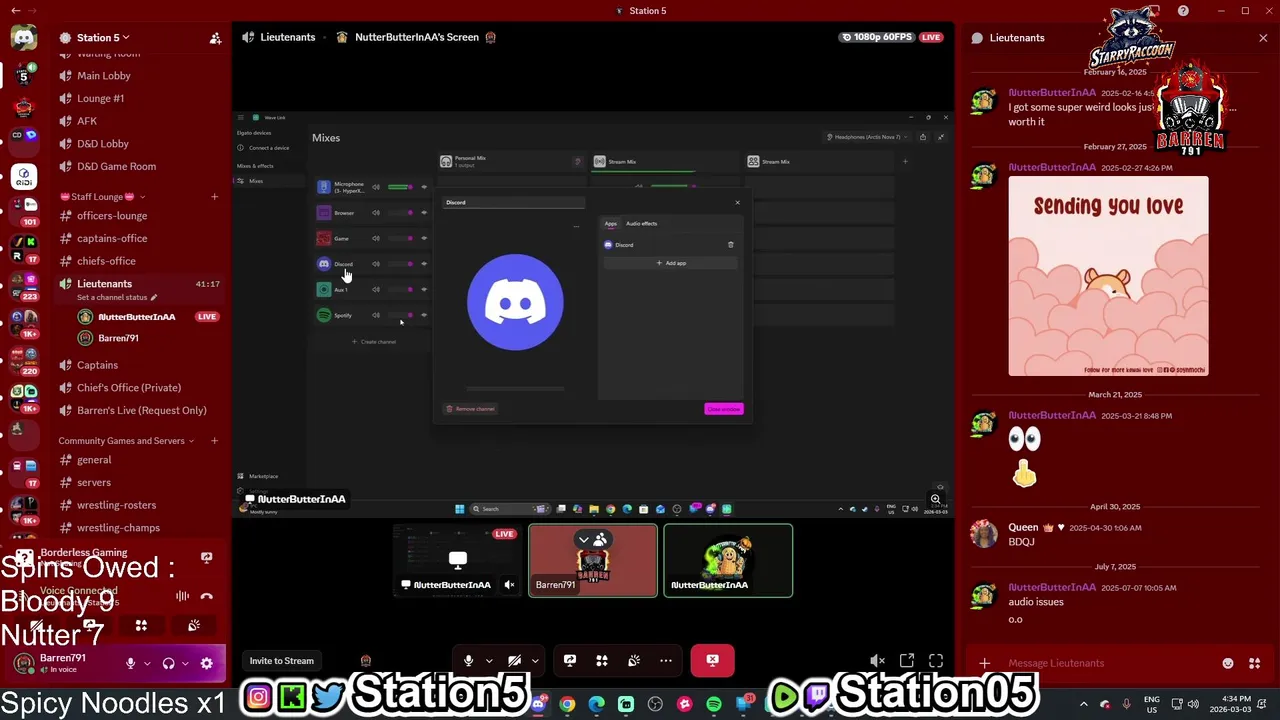Open output device dropdown beside headphones icon
This screenshot has width=1280, height=720.
tap(185, 663)
